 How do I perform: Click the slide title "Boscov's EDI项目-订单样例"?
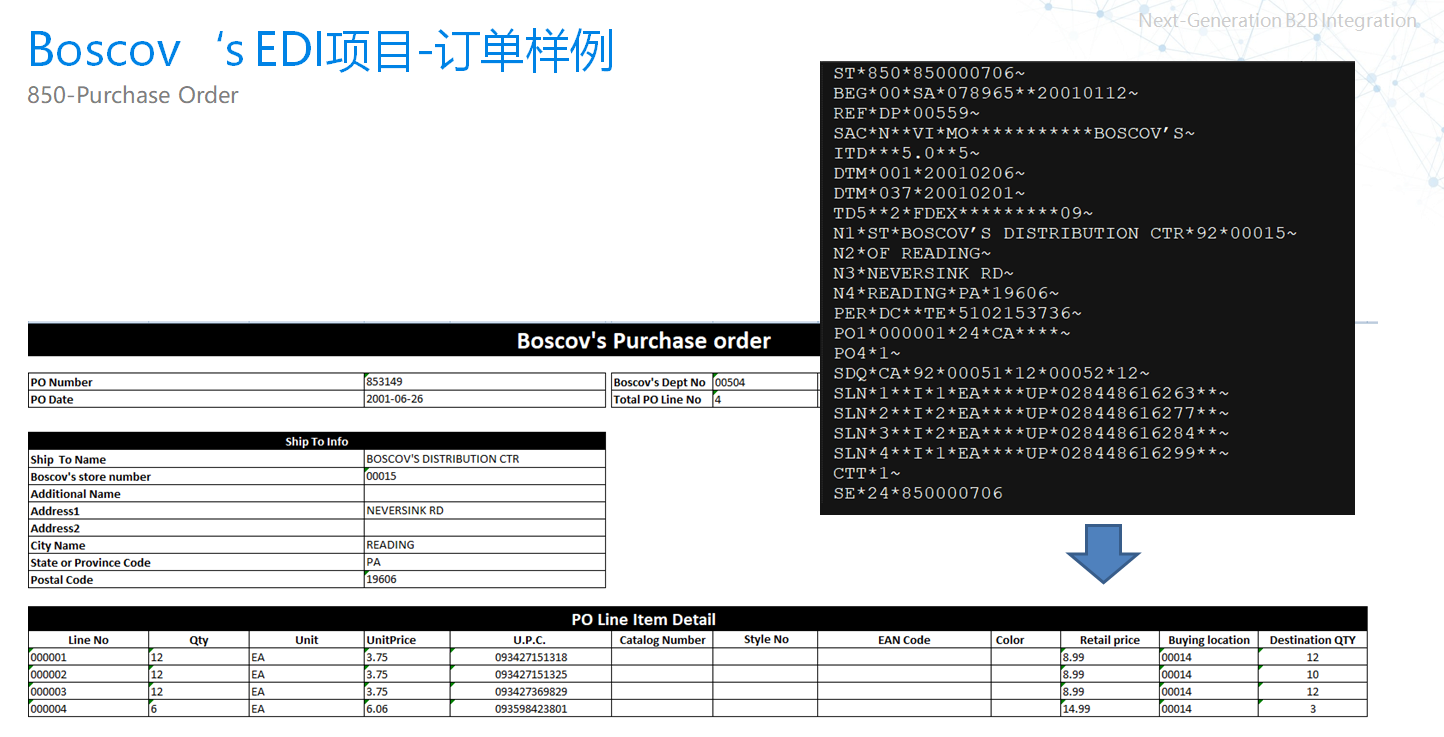pos(320,50)
